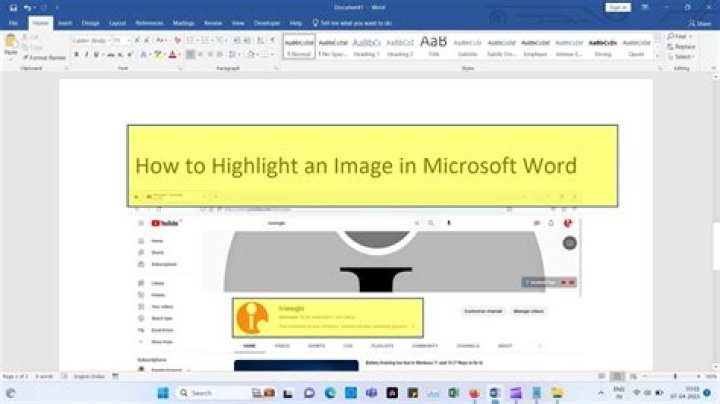Click the Share button

[x=700, y=23]
